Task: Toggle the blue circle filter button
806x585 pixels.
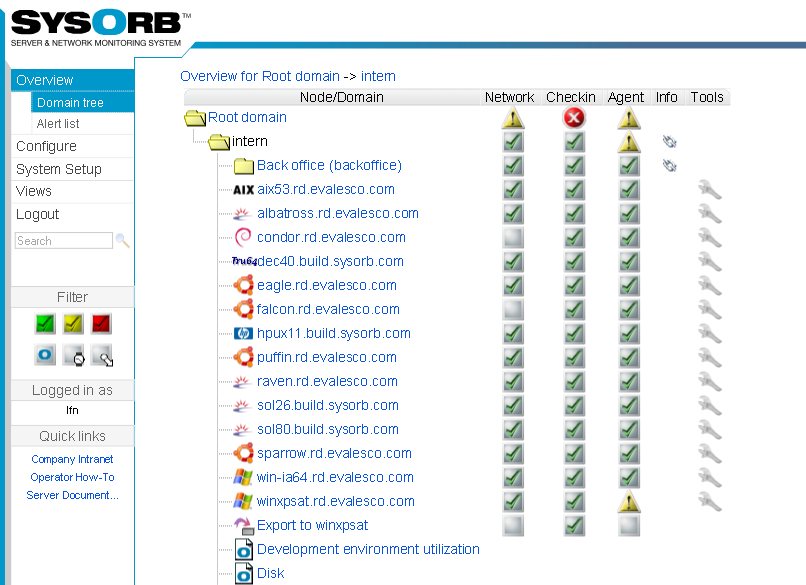Action: (x=45, y=355)
